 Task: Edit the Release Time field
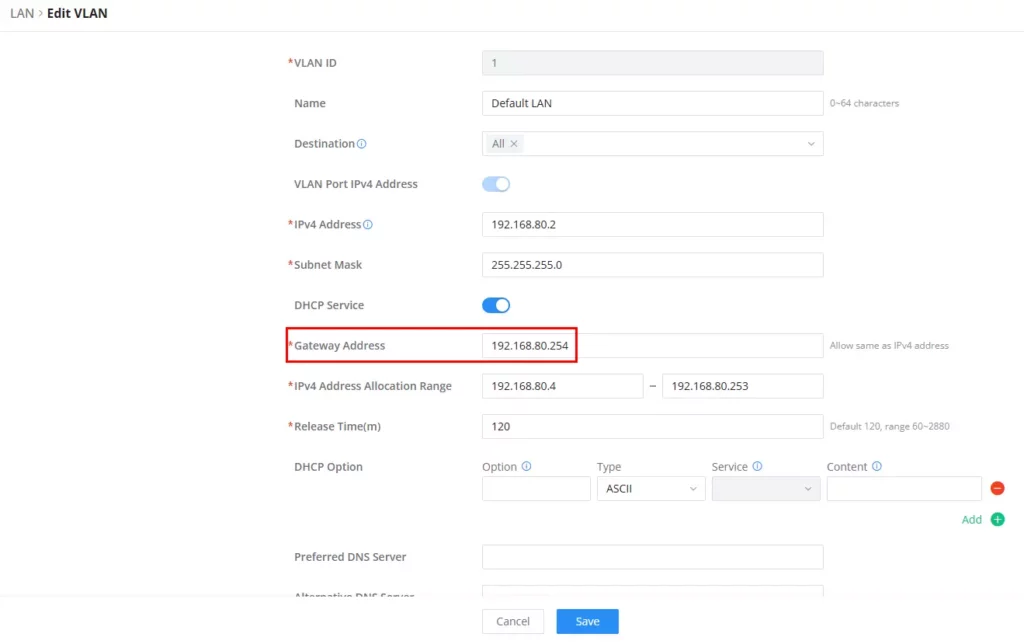pyautogui.click(x=652, y=427)
